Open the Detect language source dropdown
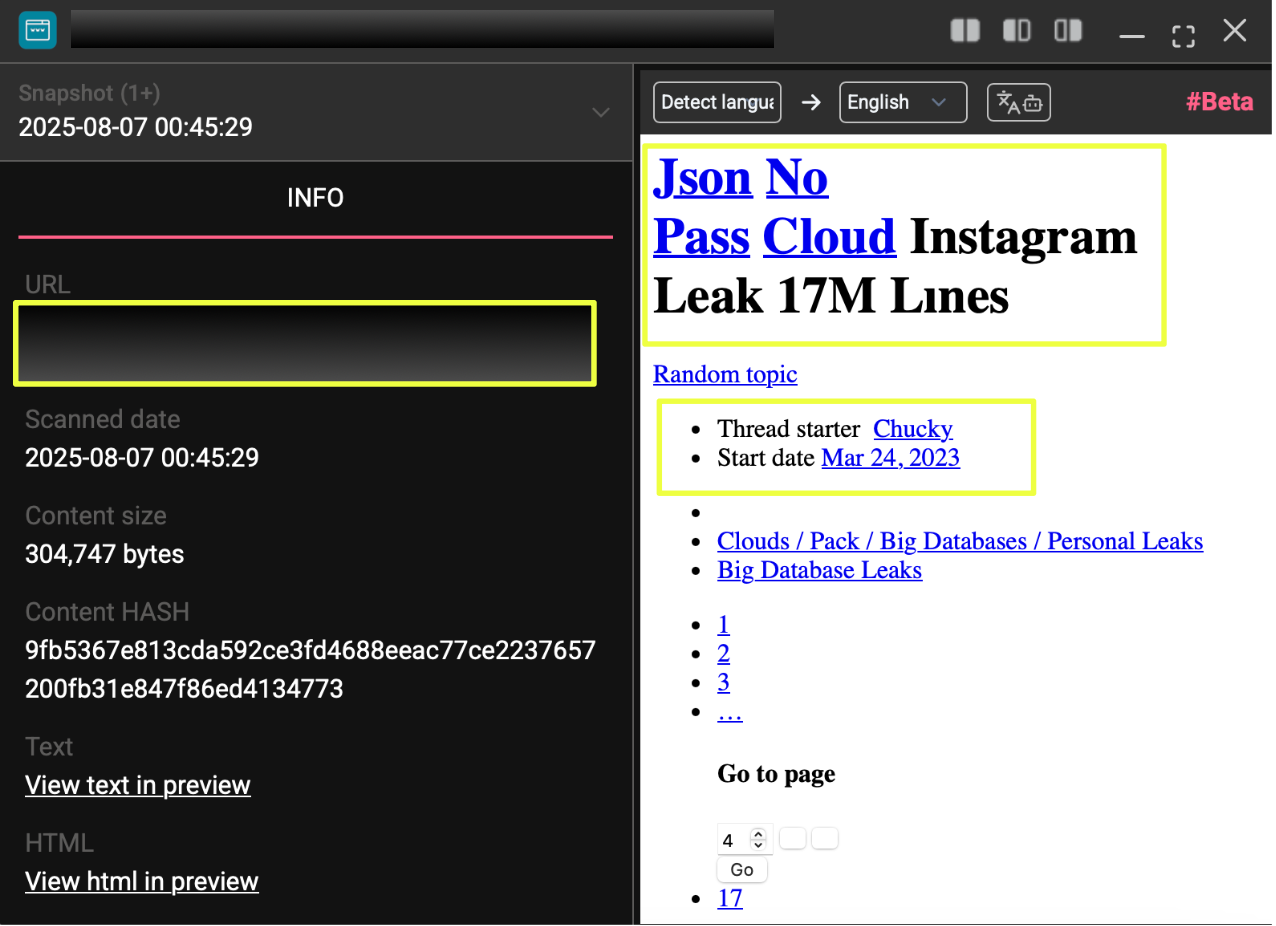The width and height of the screenshot is (1276, 926). click(717, 102)
